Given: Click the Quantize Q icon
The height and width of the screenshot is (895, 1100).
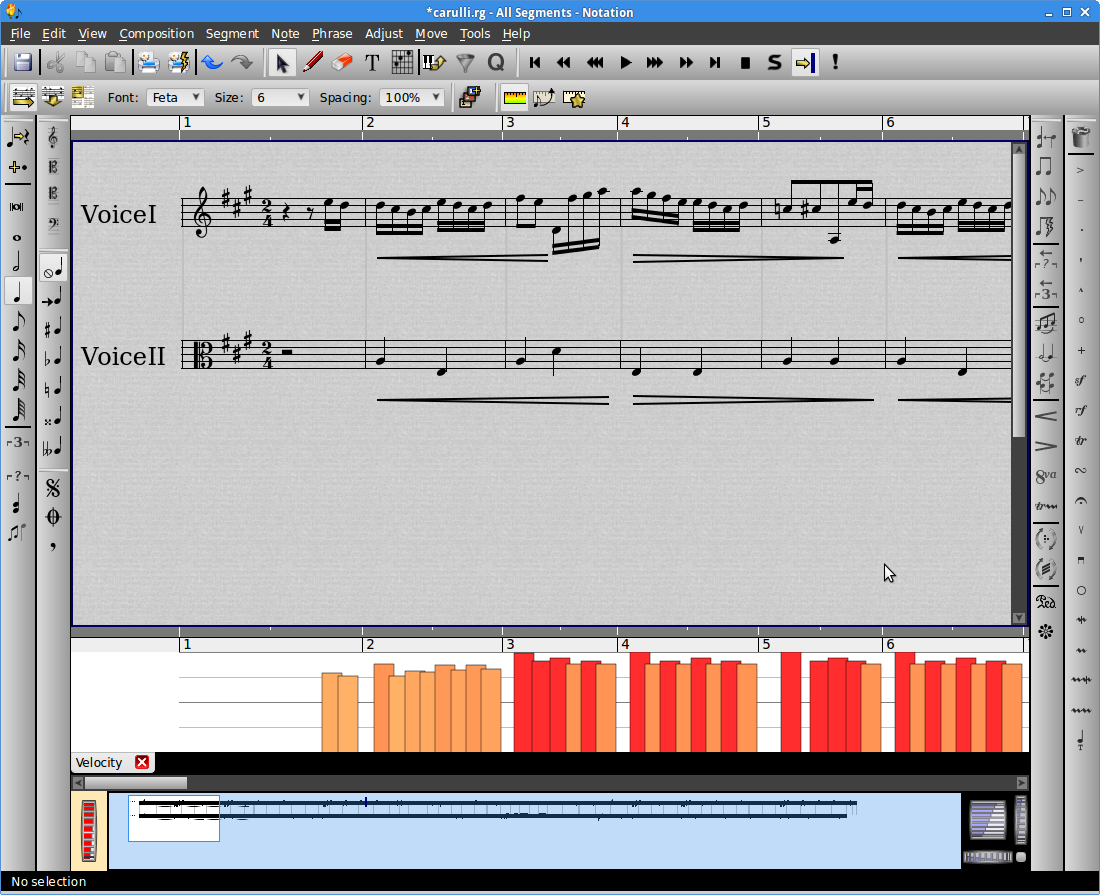Looking at the screenshot, I should (496, 62).
